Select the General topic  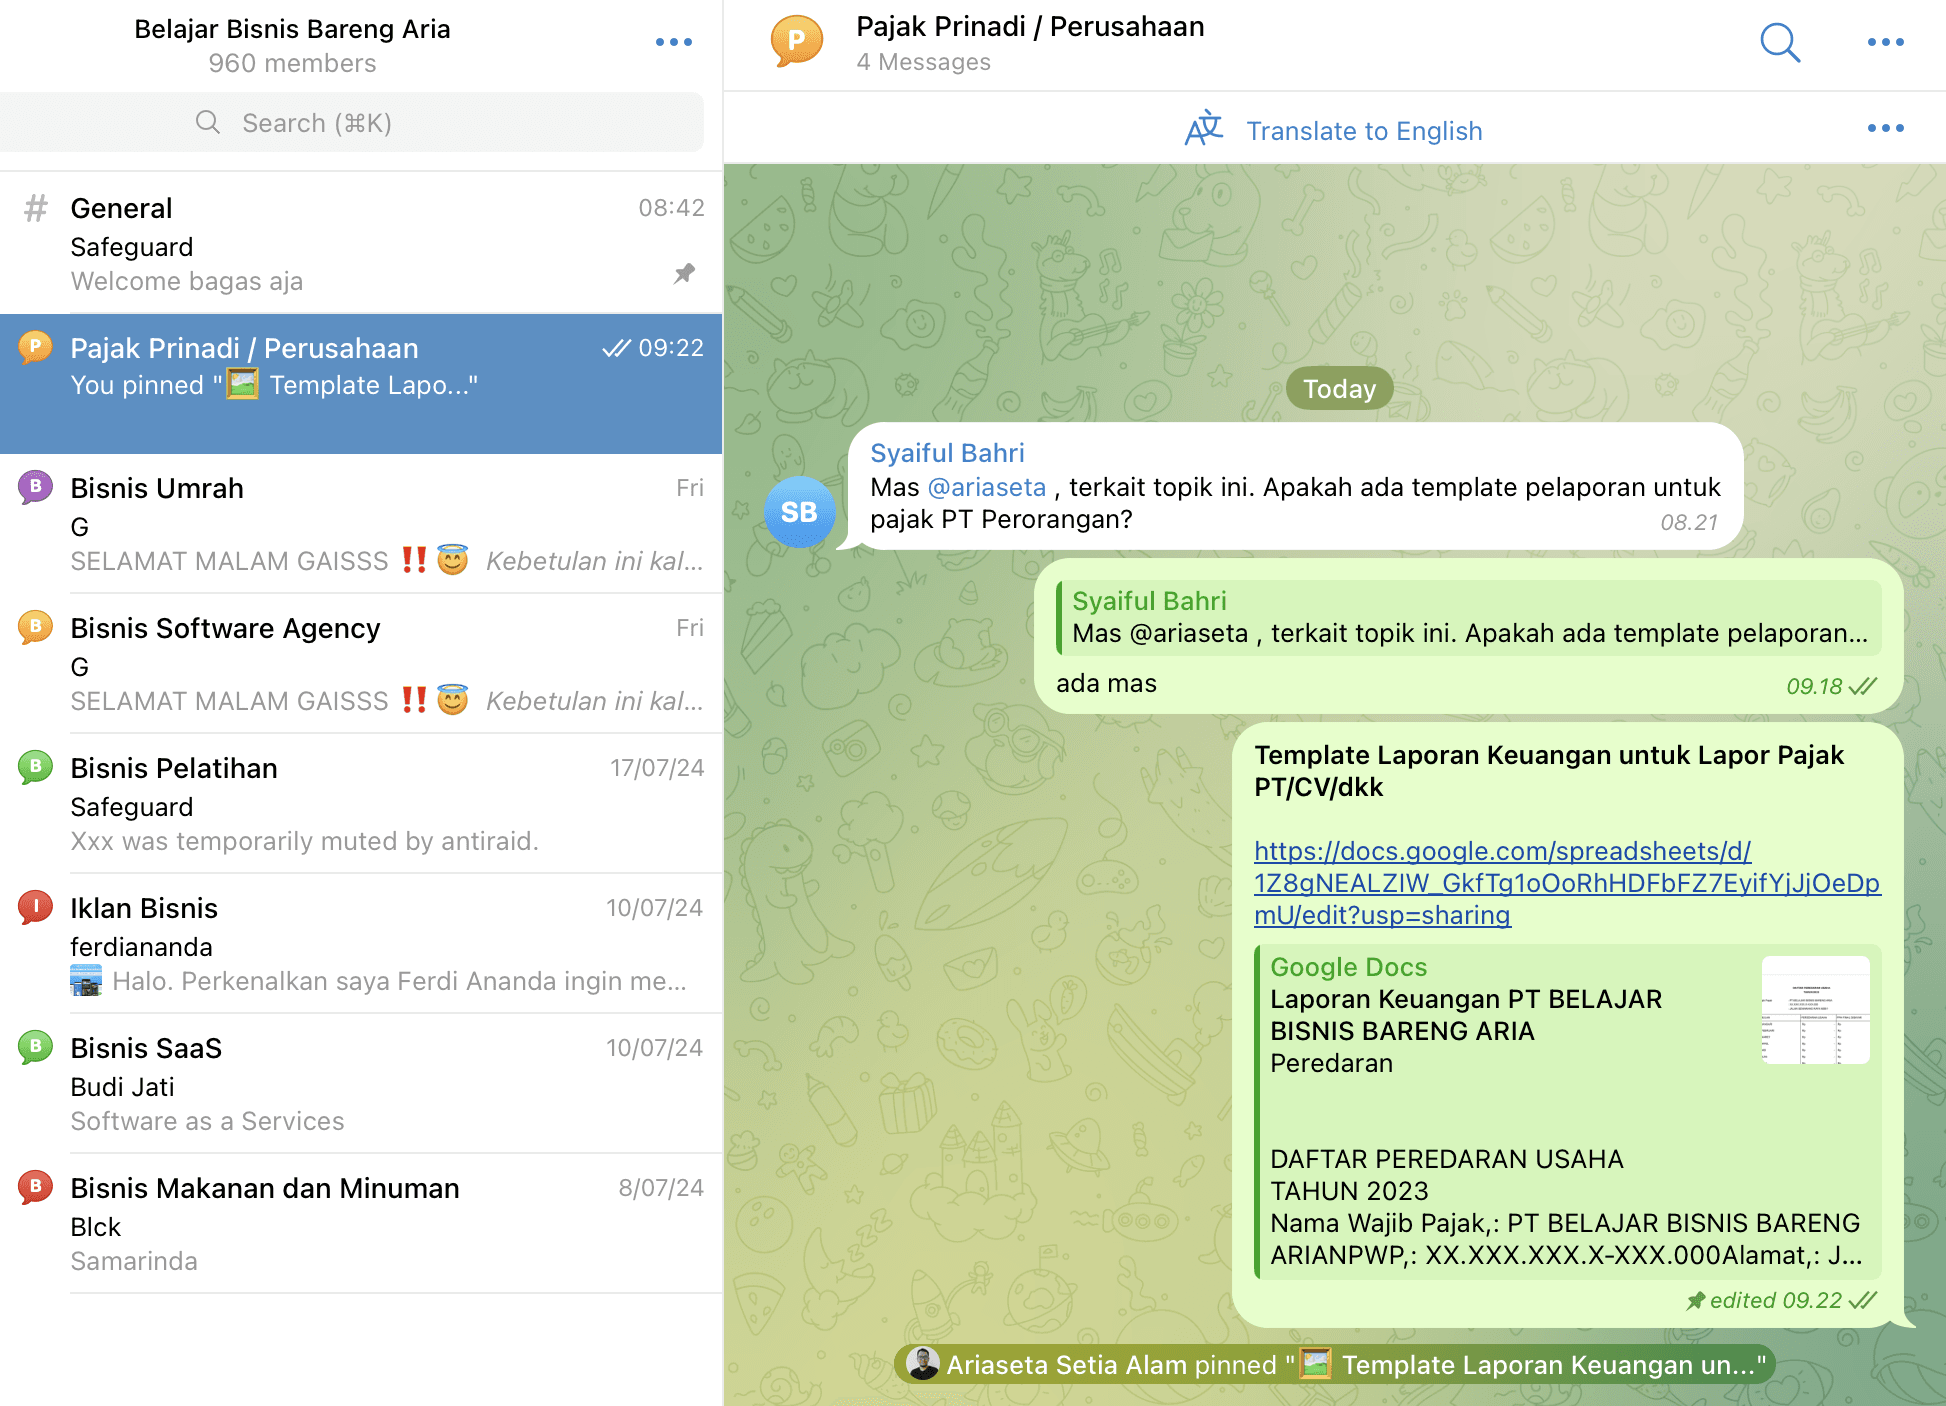[x=360, y=243]
